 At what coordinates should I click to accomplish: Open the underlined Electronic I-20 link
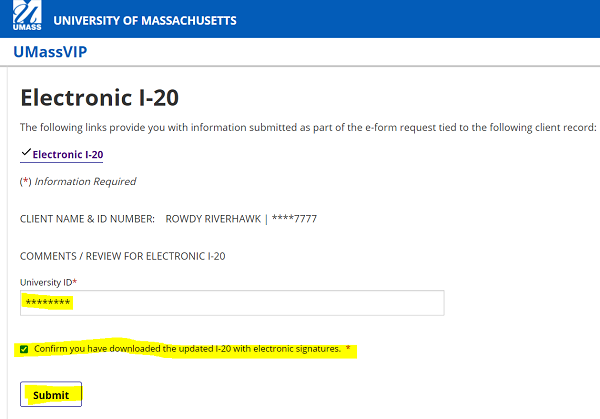coord(68,154)
